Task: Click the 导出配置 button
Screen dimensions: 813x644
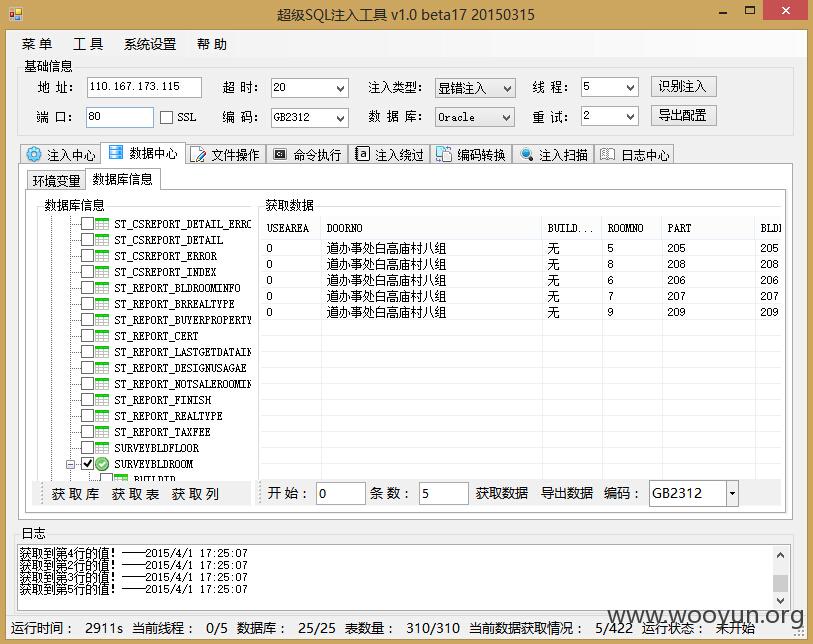Action: (x=683, y=116)
